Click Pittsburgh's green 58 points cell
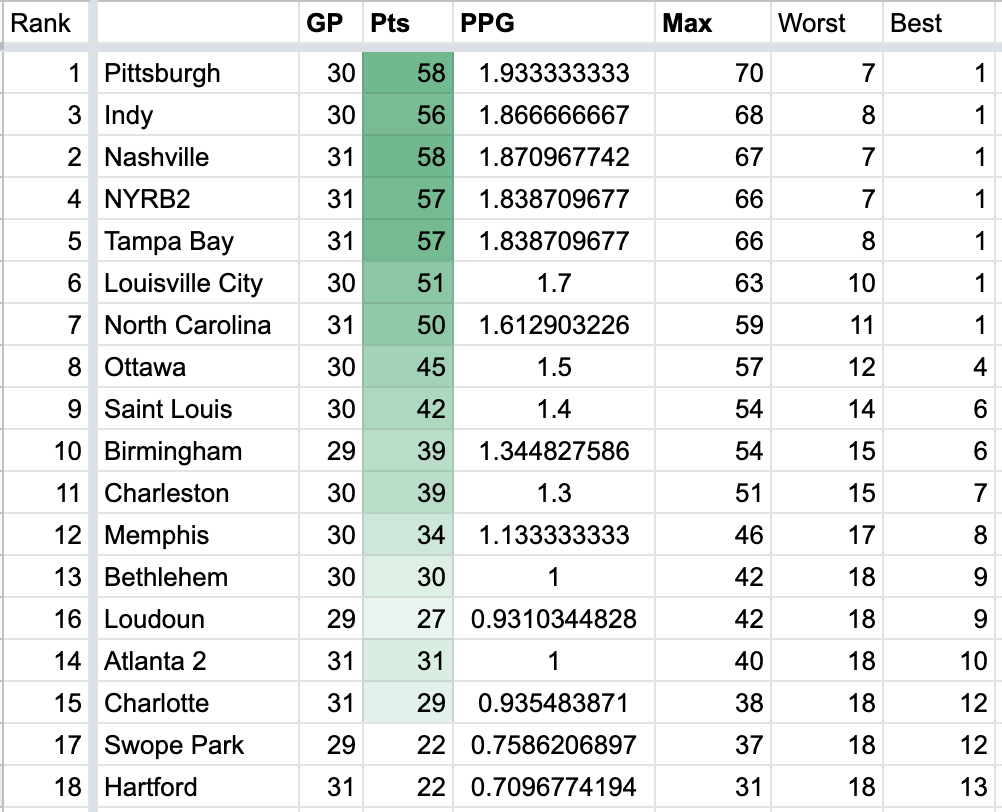The width and height of the screenshot is (1002, 812). 408,73
